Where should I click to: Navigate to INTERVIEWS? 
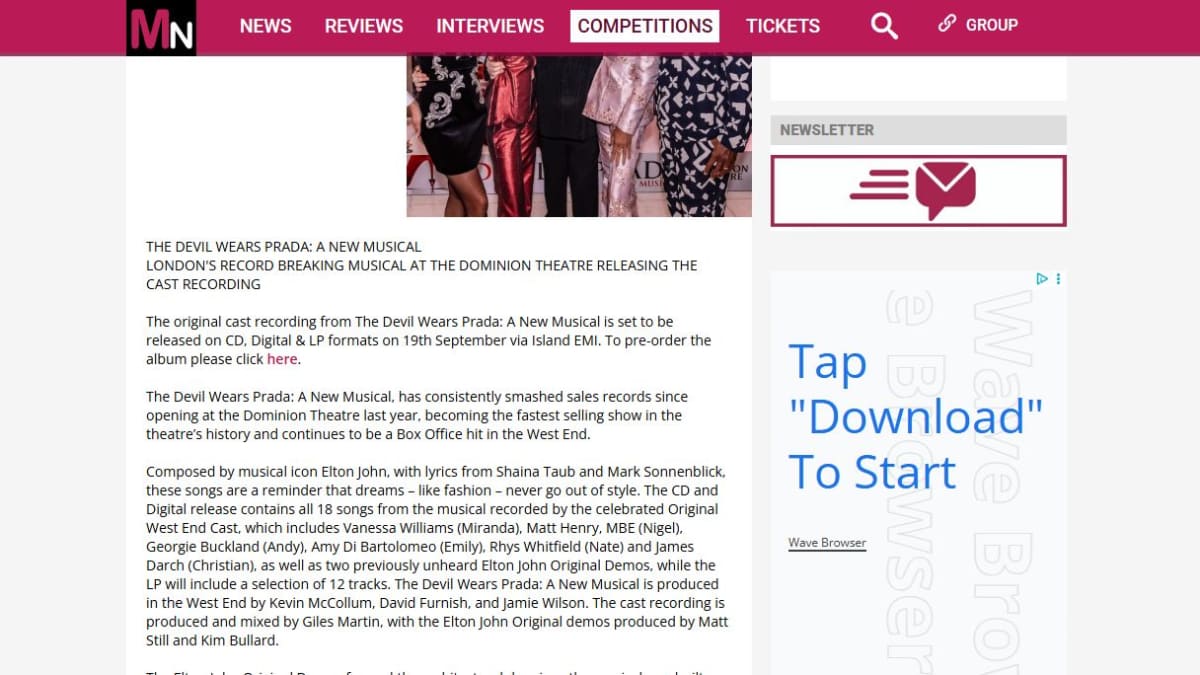tap(490, 26)
